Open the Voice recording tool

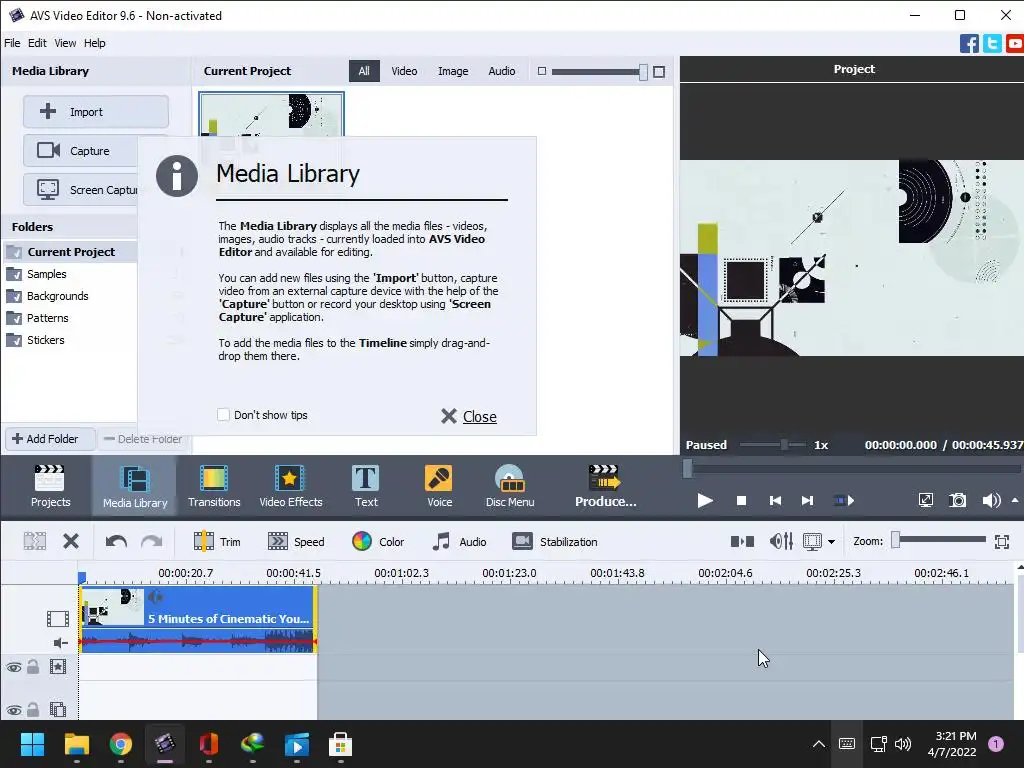(439, 486)
